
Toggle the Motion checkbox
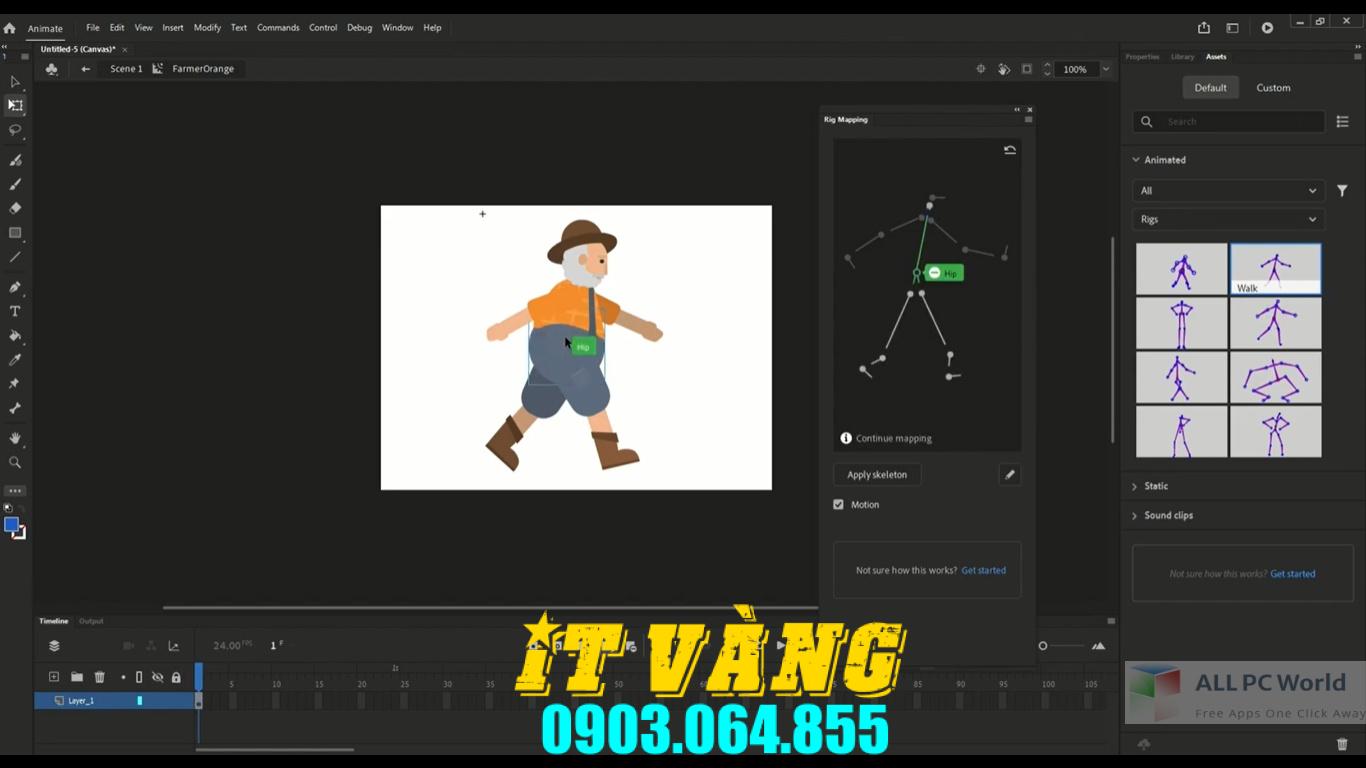[838, 504]
